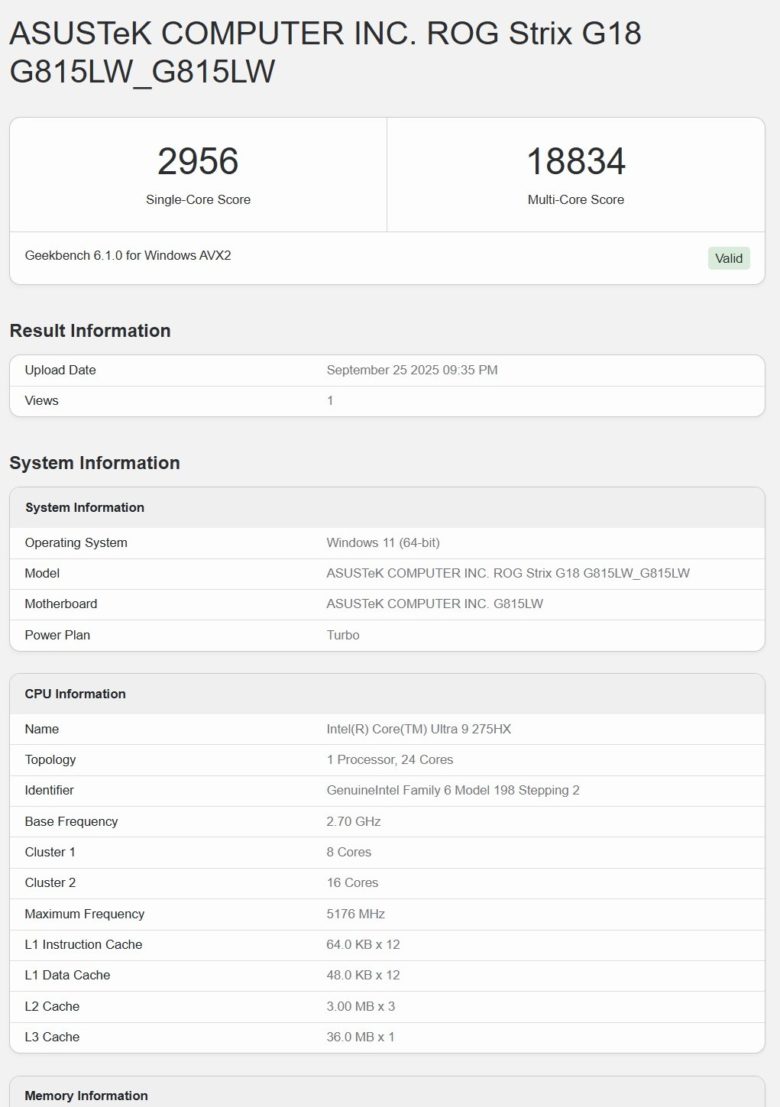Select the 5176 MHz value

[356, 914]
